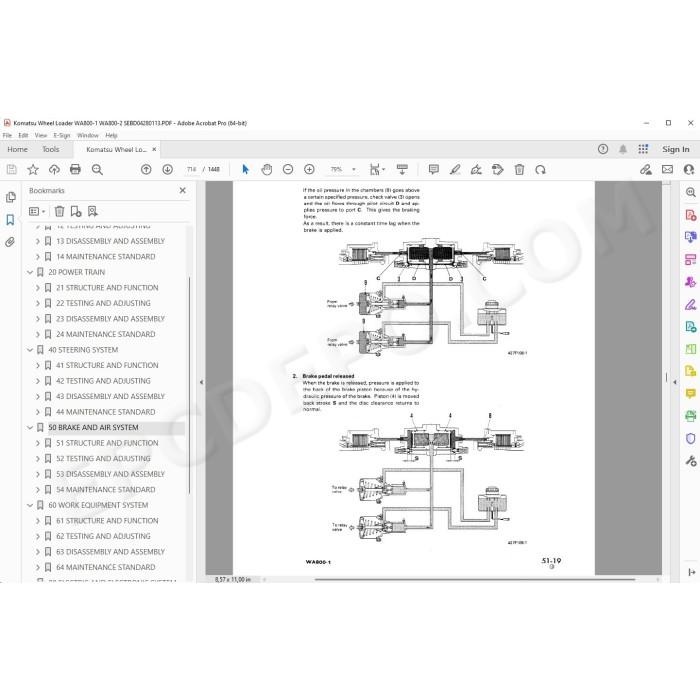Open the Edit menu
The width and height of the screenshot is (700, 700).
click(23, 135)
